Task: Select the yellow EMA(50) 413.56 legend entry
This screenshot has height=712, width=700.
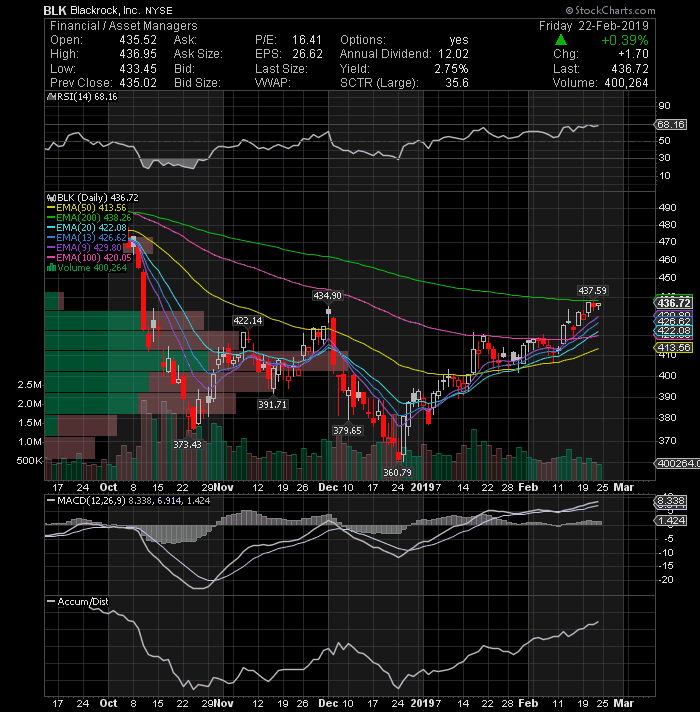Action: (87, 208)
